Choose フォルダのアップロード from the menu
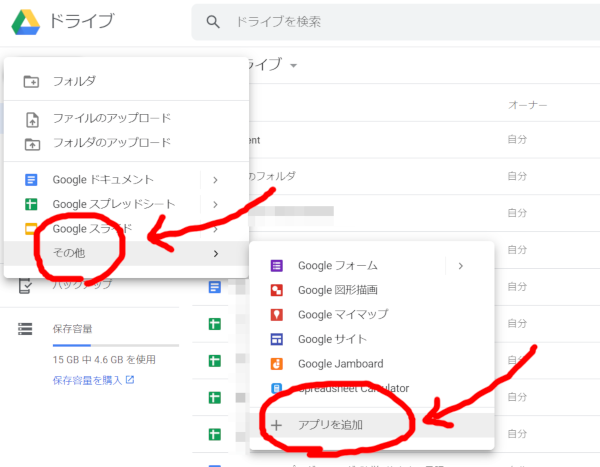This screenshot has height=467, width=600. click(x=126, y=143)
